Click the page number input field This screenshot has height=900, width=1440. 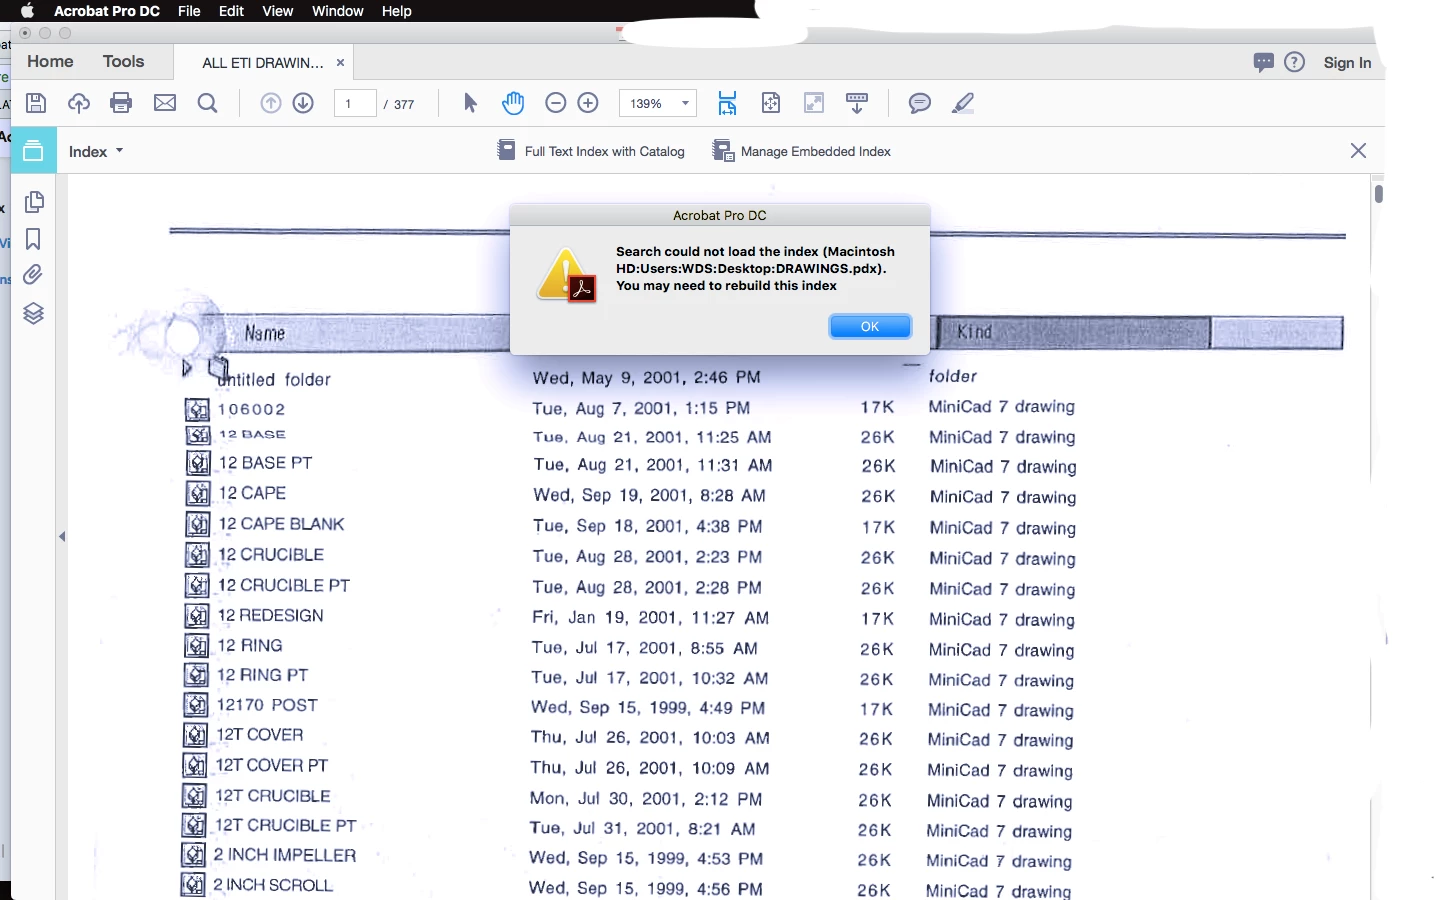pyautogui.click(x=354, y=103)
